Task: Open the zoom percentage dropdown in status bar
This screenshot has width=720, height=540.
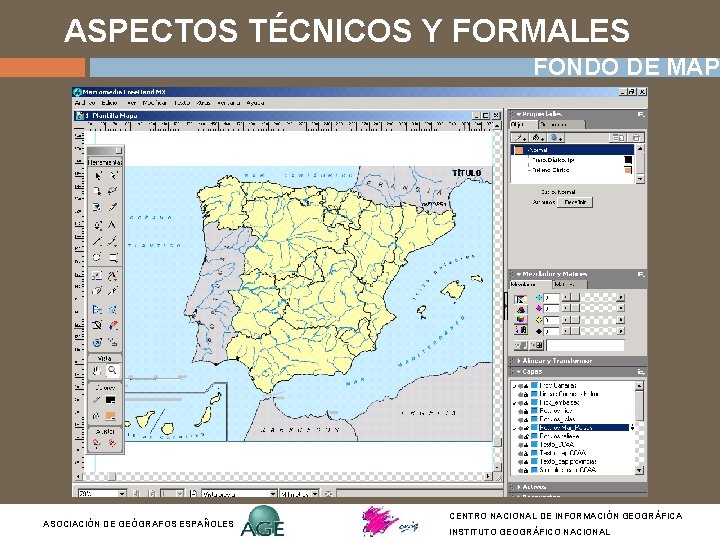Action: [x=122, y=494]
